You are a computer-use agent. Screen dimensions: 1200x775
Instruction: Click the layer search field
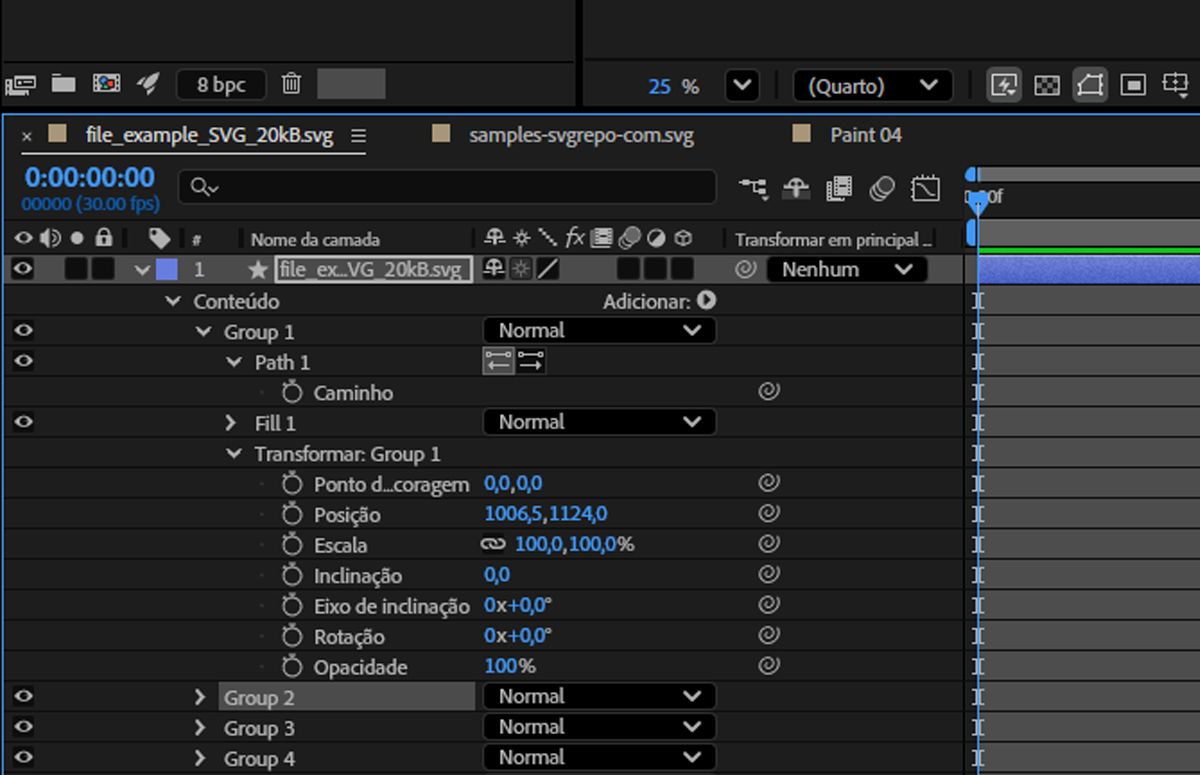point(447,187)
